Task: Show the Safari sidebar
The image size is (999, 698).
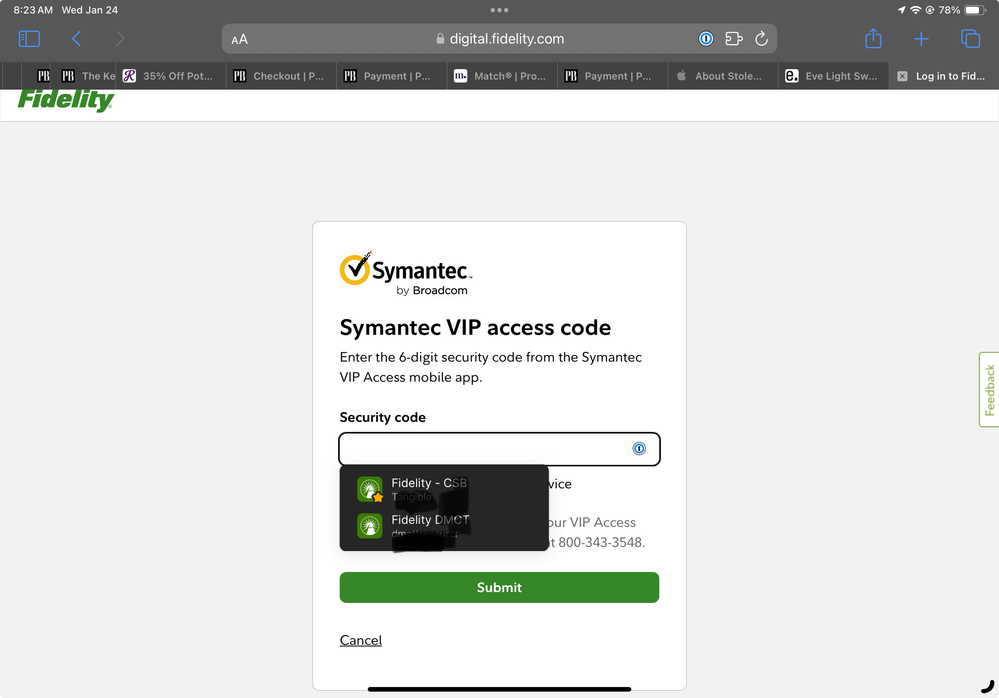Action: pyautogui.click(x=29, y=39)
